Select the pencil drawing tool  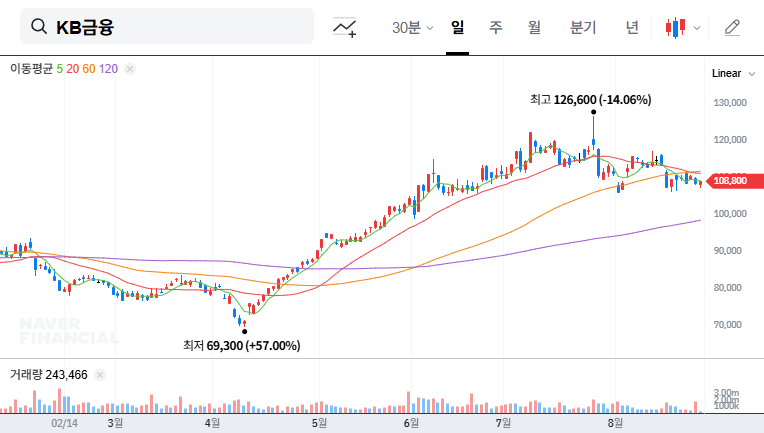tap(732, 27)
